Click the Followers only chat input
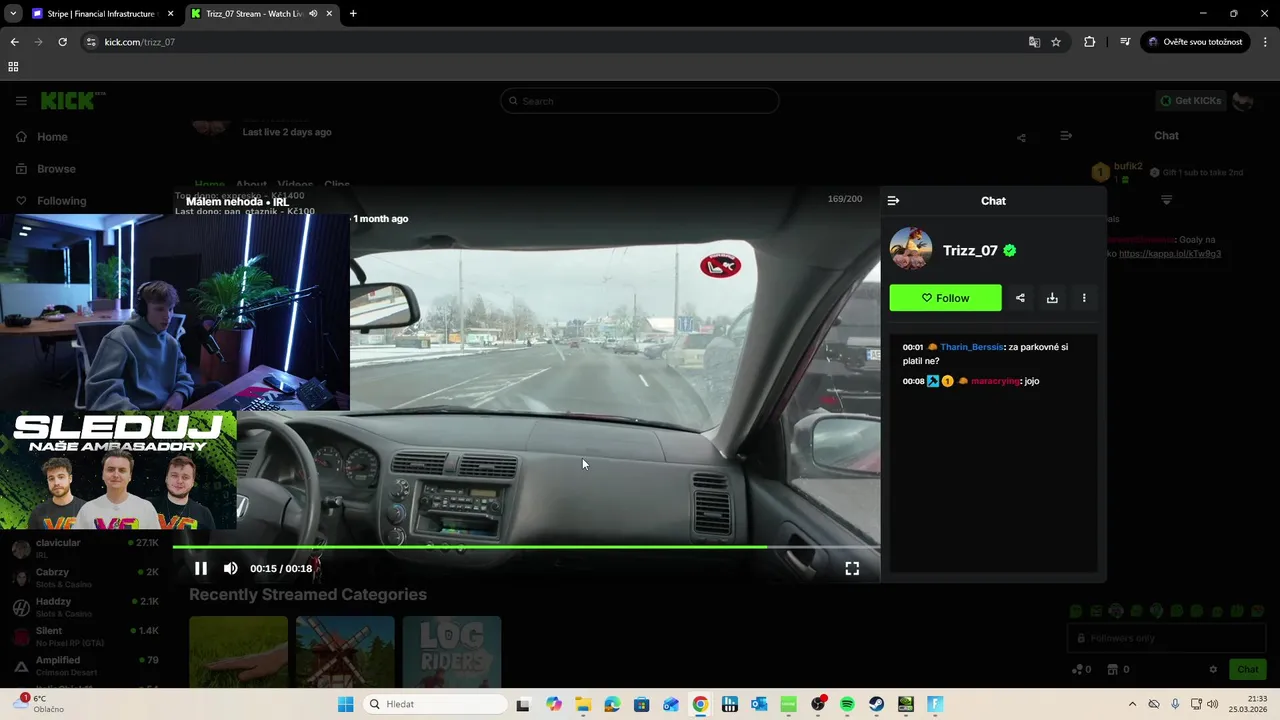The height and width of the screenshot is (720, 1280). [1166, 638]
